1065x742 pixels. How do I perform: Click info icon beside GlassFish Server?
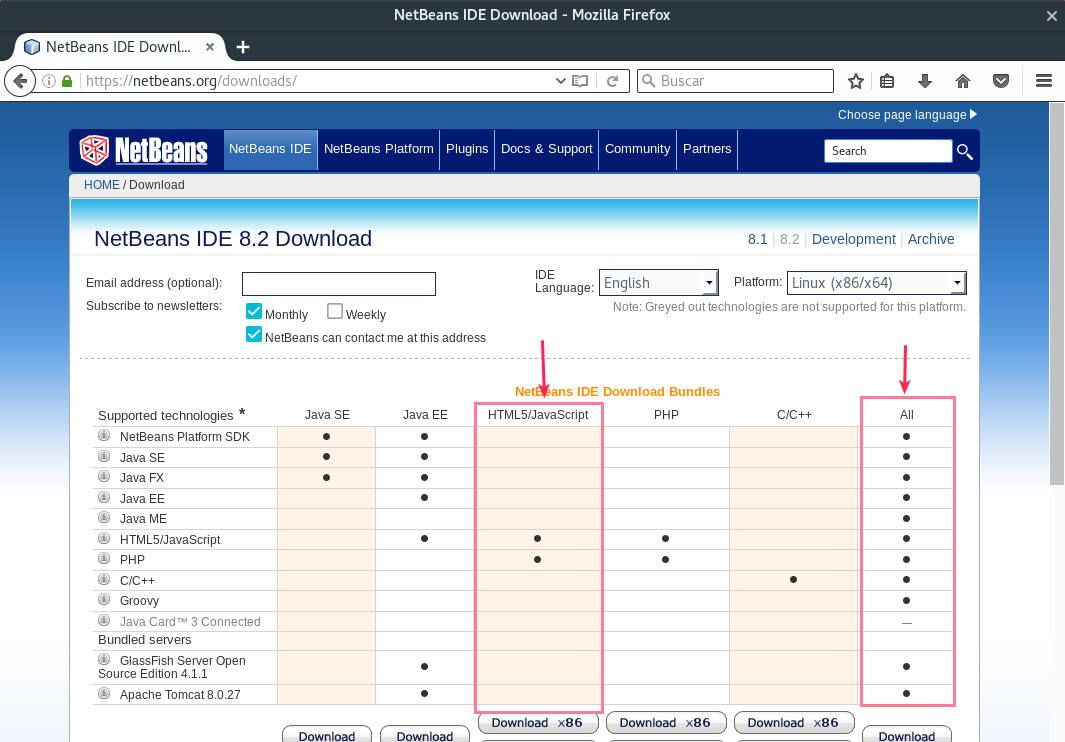click(x=104, y=659)
